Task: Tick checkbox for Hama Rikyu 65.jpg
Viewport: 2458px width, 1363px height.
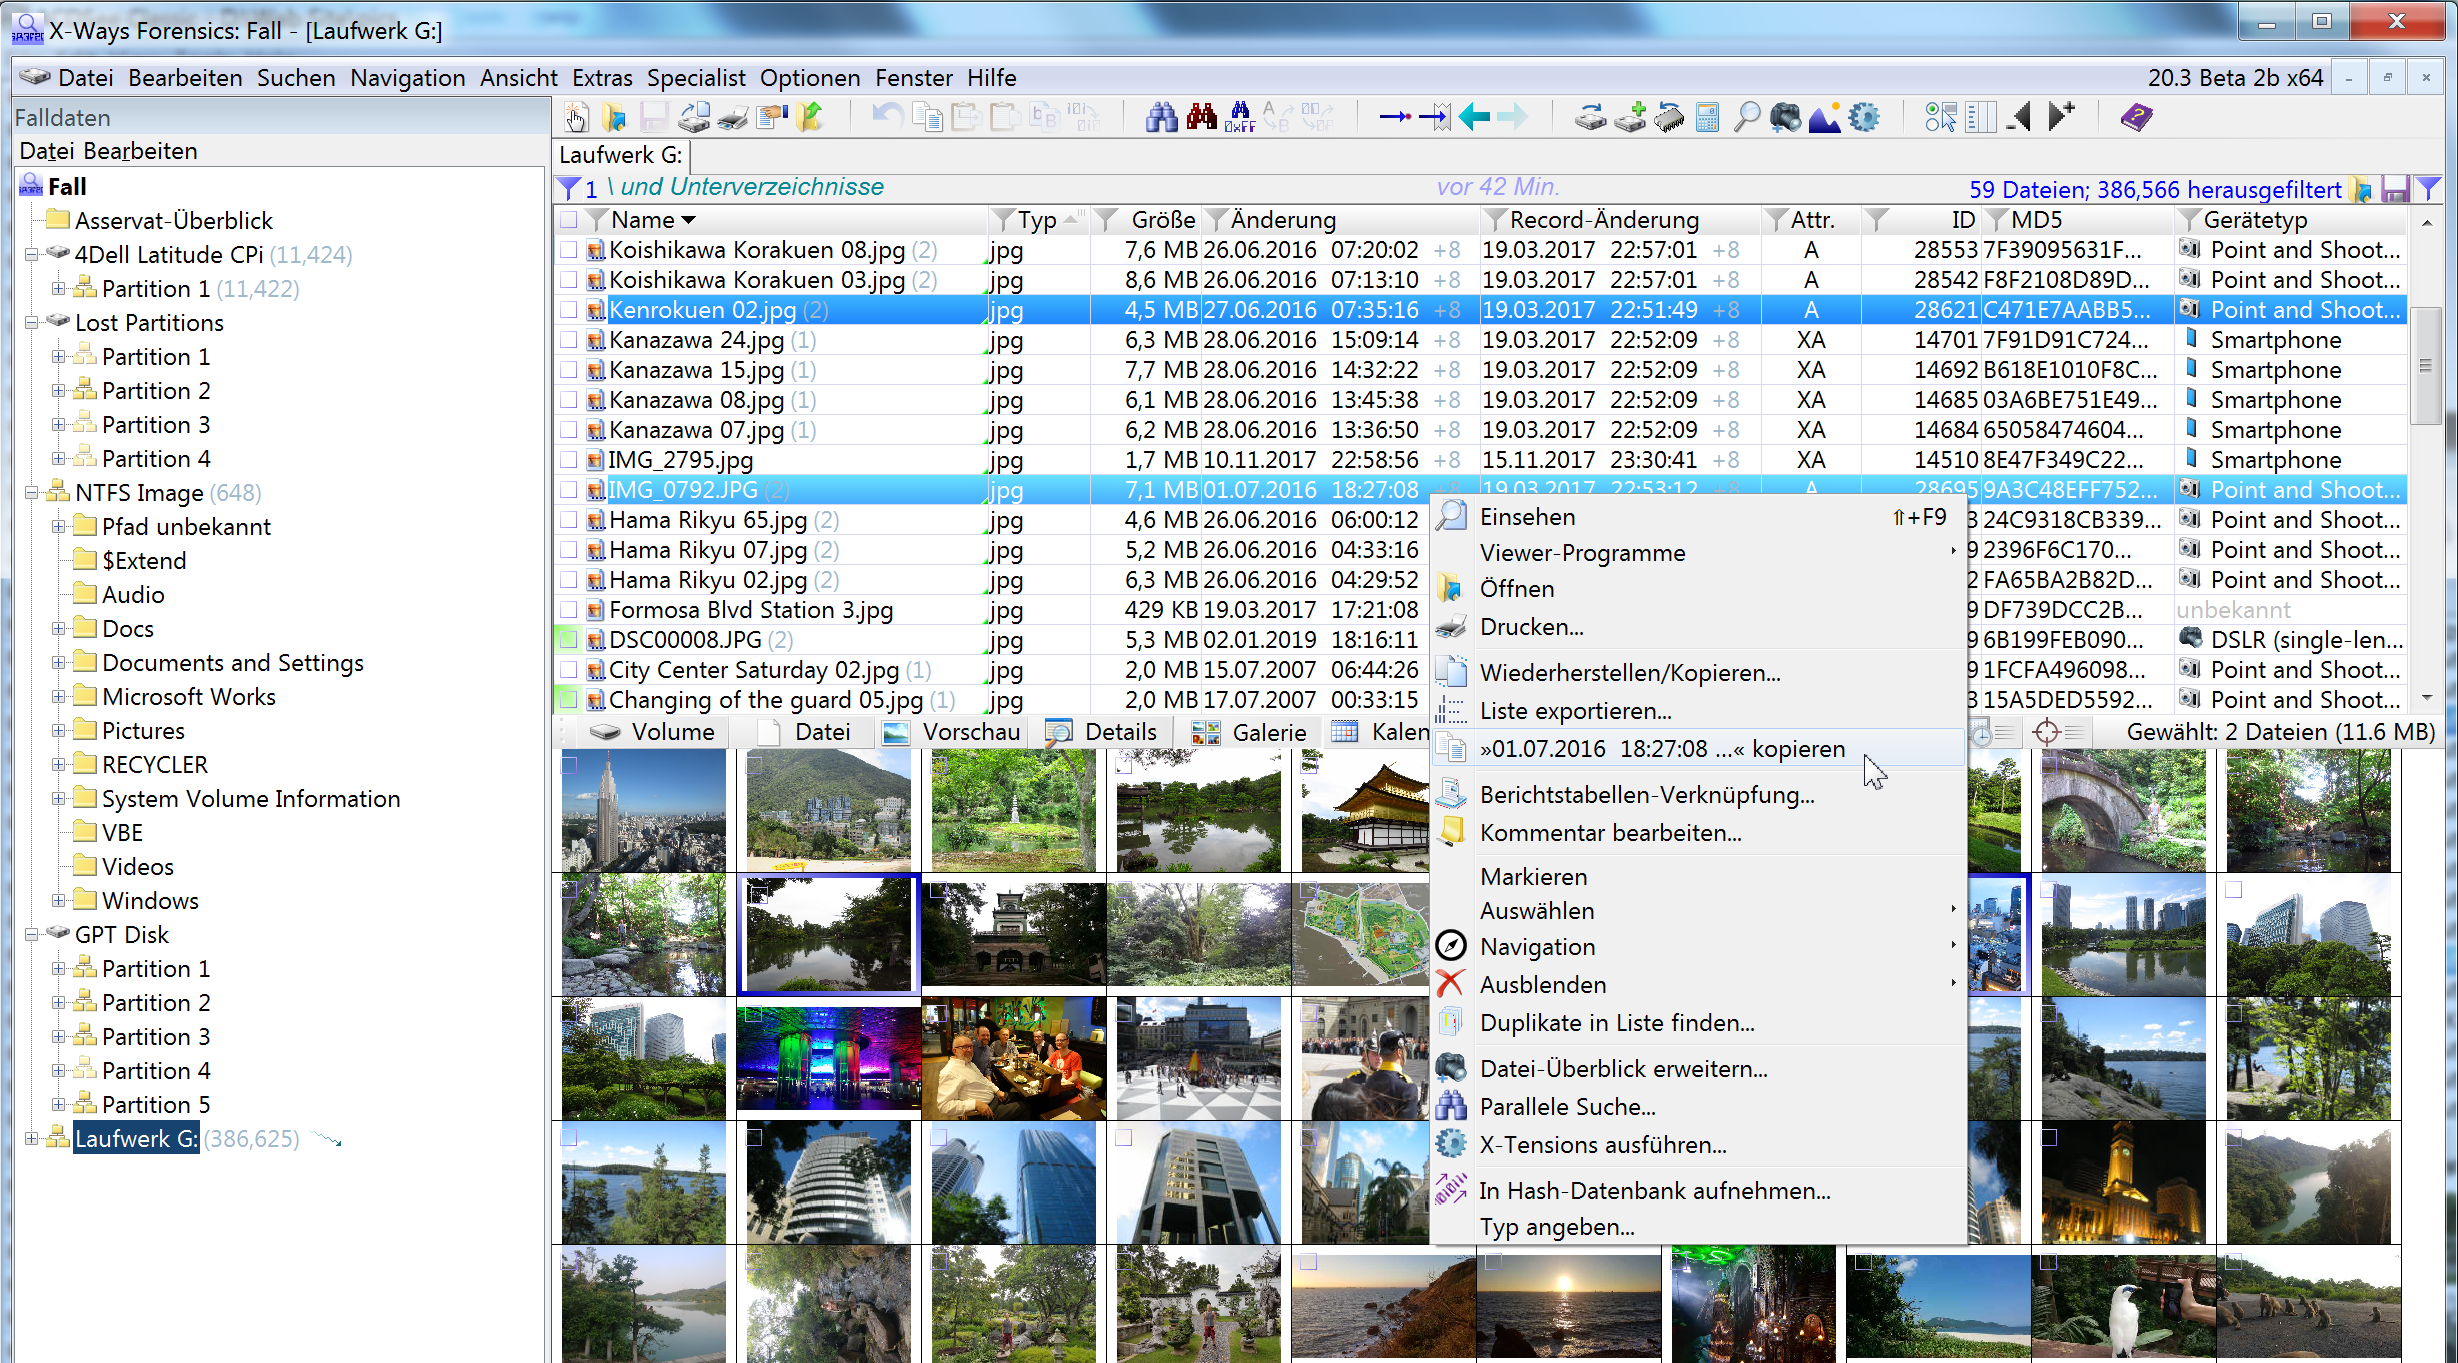Action: 569,520
